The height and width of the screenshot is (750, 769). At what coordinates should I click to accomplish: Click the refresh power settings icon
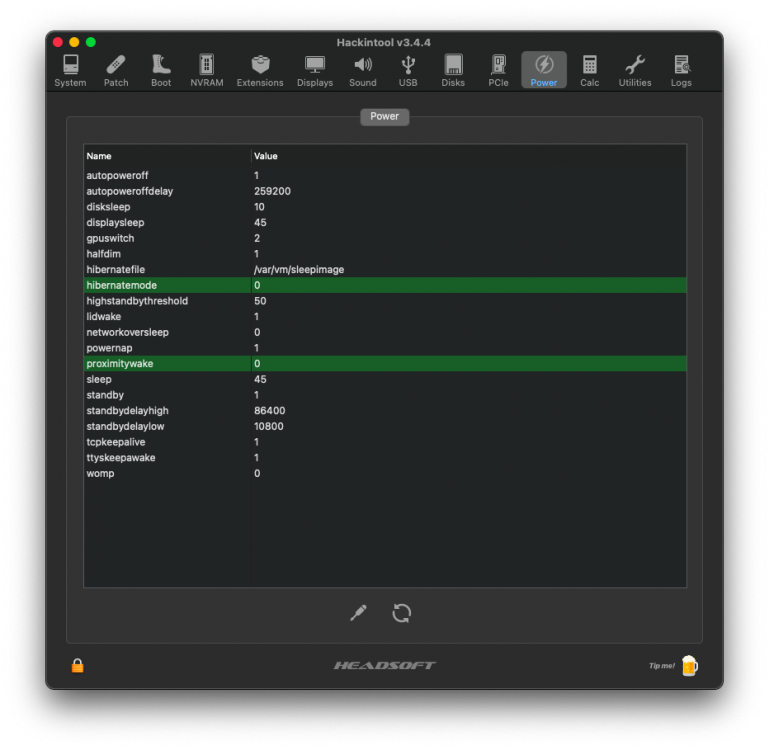(402, 613)
